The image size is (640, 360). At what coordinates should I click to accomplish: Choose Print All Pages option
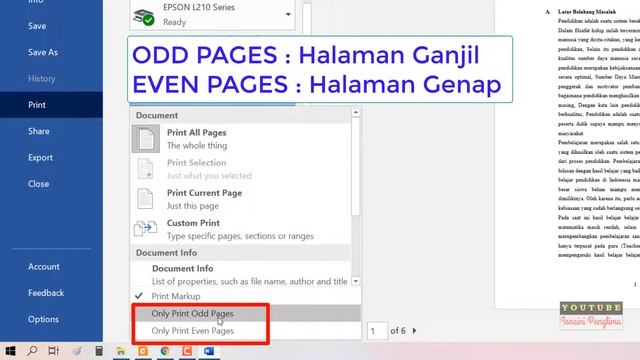pos(241,139)
